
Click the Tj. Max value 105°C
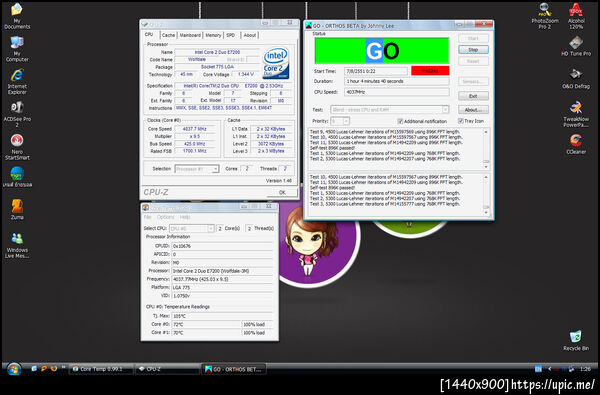point(222,316)
